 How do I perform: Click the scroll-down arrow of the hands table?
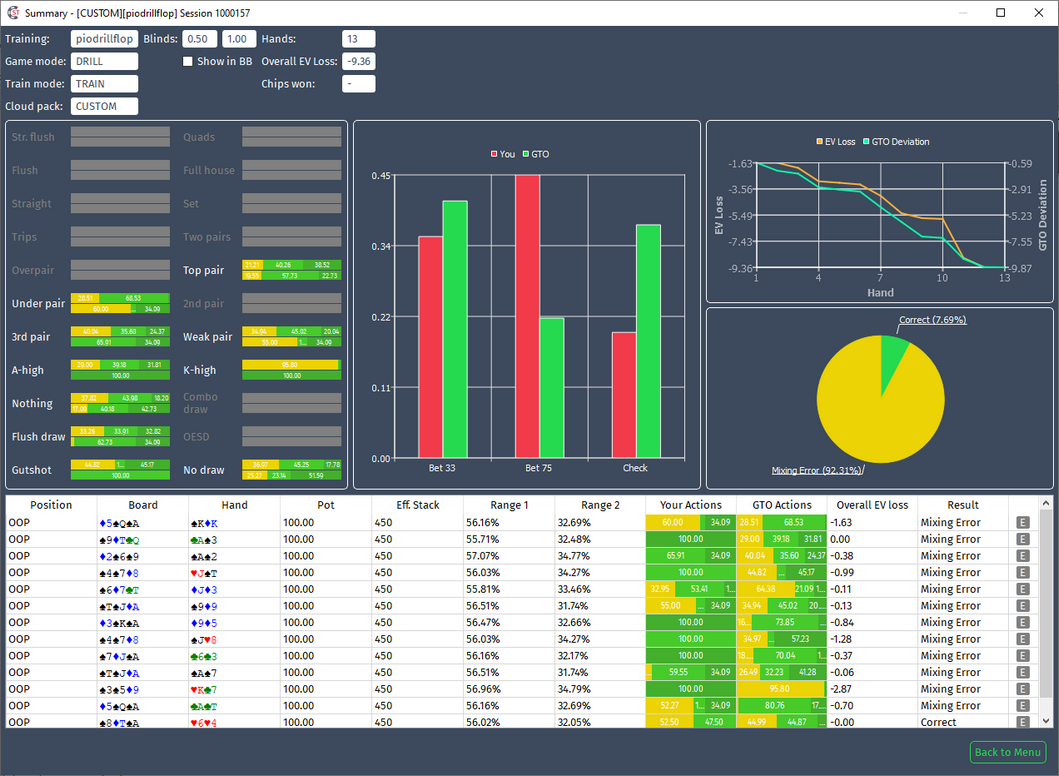tap(1045, 721)
